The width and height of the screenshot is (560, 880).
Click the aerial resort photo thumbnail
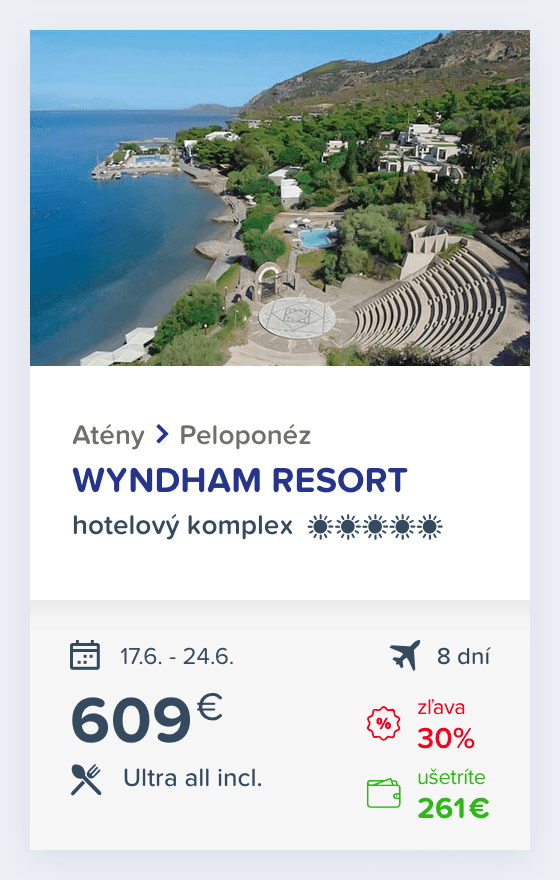point(280,198)
